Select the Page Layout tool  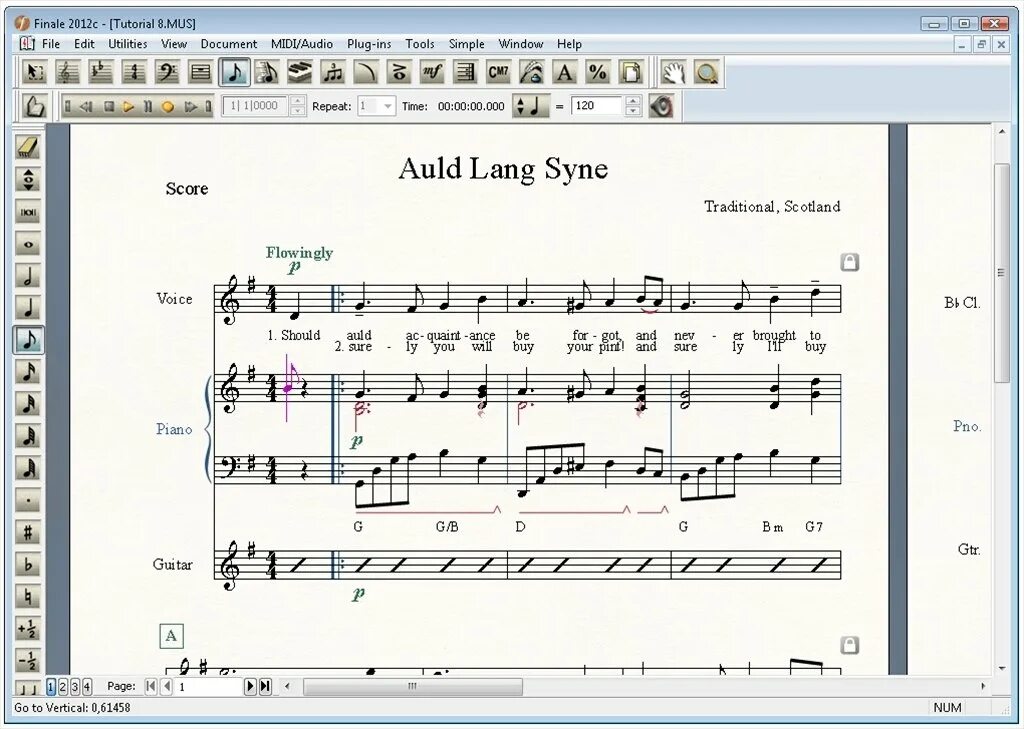point(632,72)
